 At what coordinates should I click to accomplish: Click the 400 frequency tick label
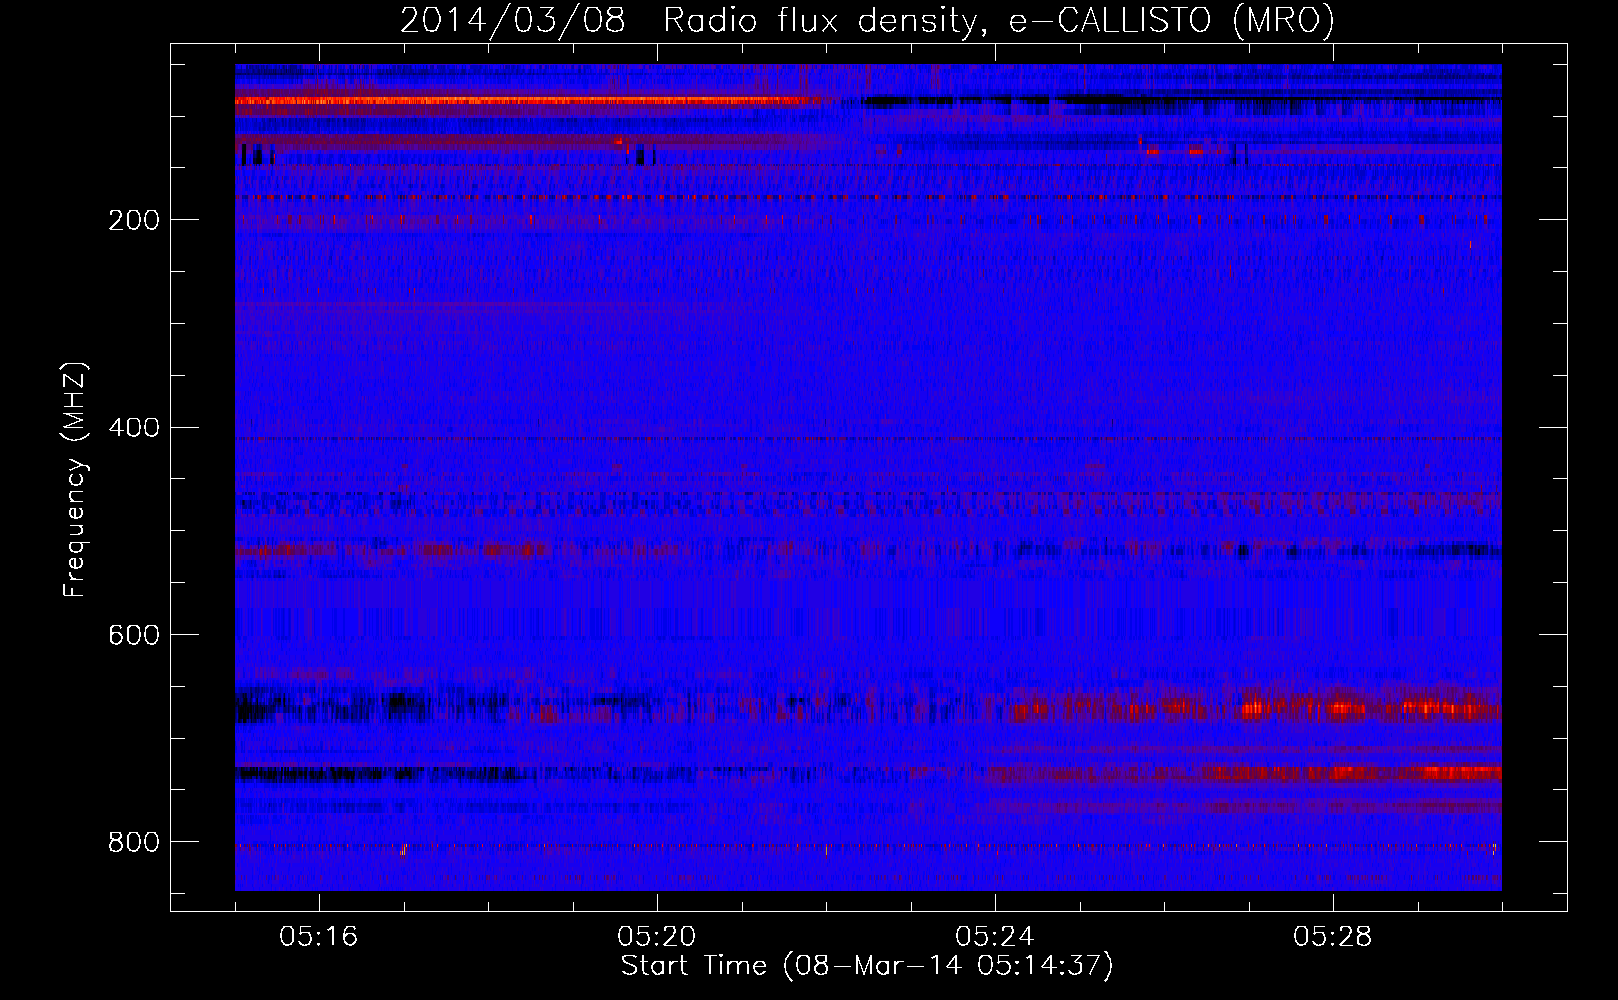click(134, 428)
